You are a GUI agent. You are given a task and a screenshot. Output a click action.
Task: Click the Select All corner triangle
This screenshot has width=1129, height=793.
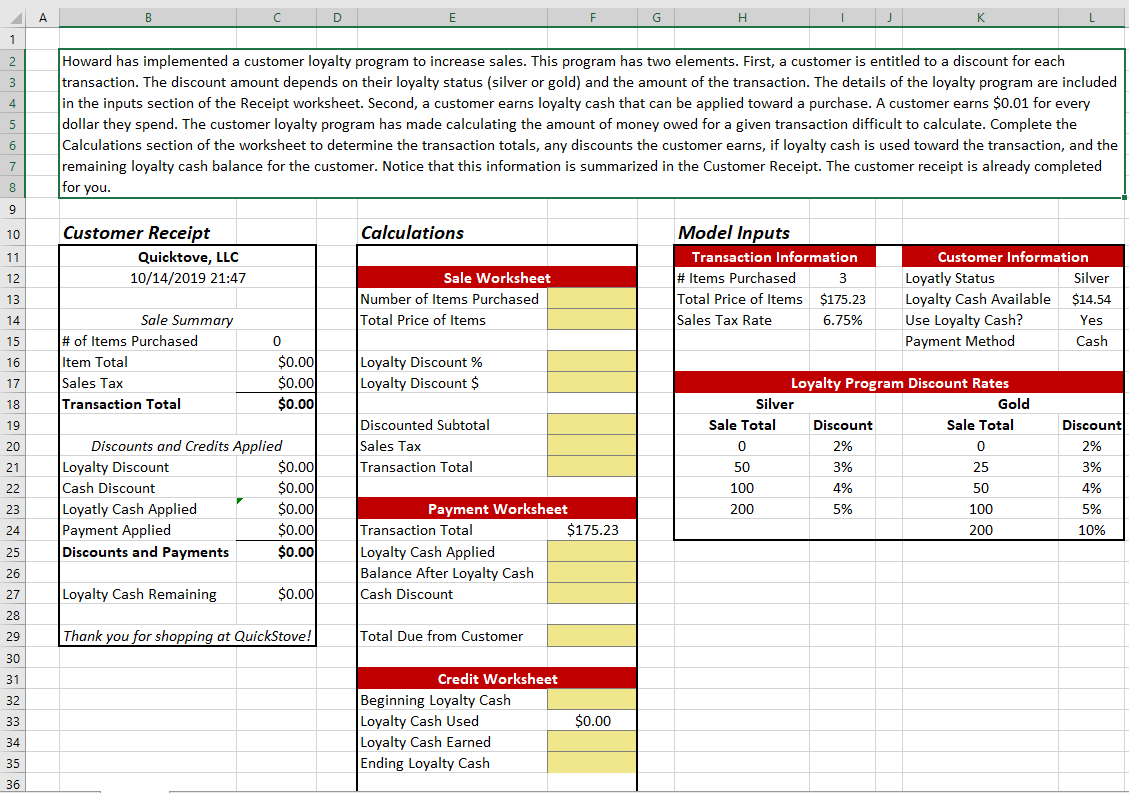tap(14, 17)
